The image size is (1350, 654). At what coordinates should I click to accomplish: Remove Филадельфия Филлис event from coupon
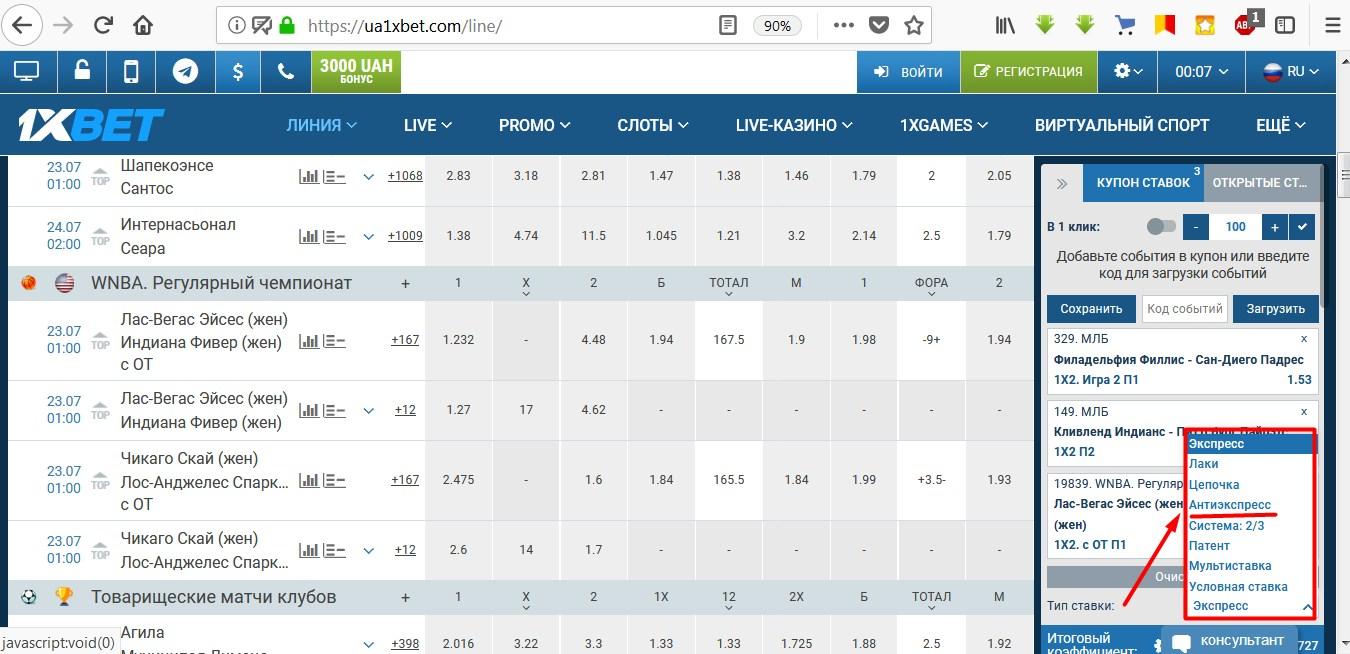coord(1304,339)
